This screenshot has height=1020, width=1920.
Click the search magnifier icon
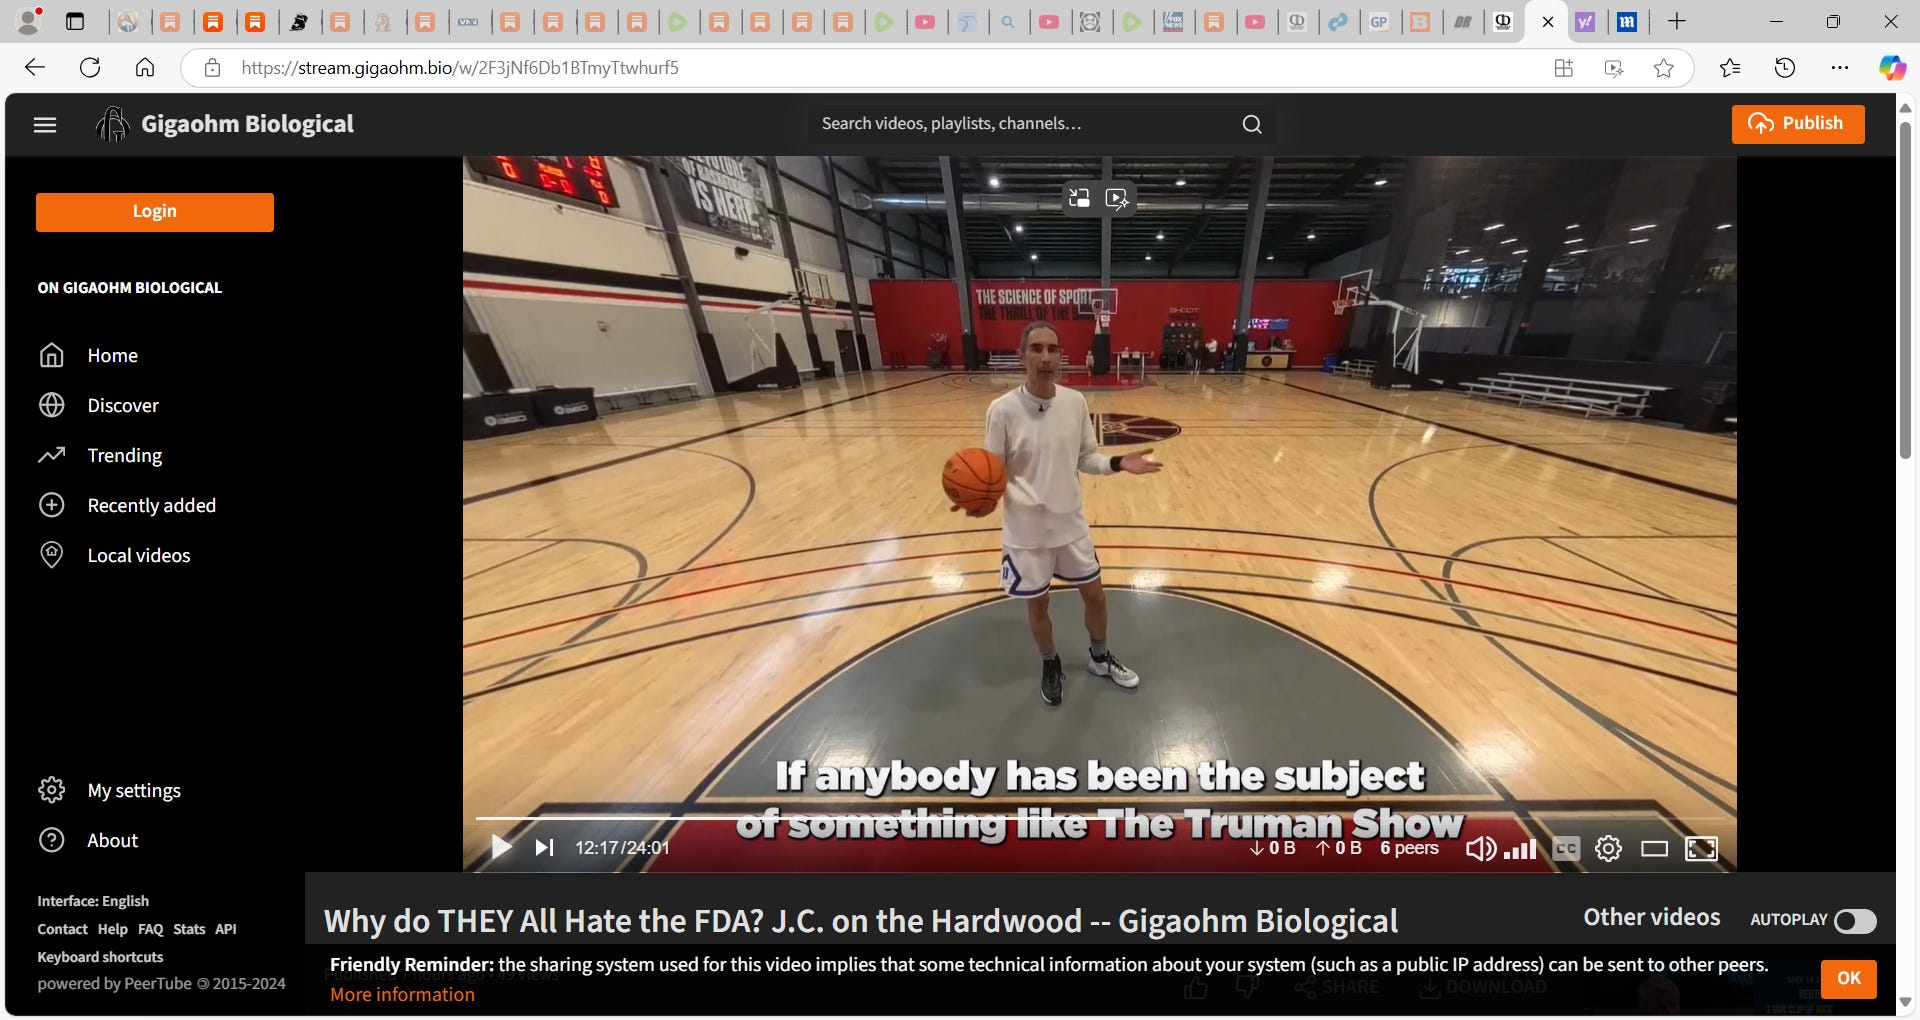(x=1252, y=124)
